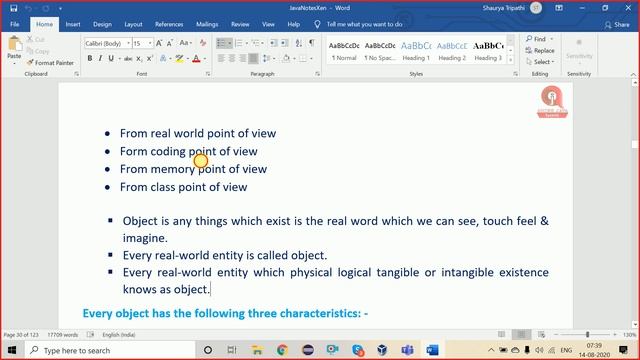Click Type here to search box
This screenshot has width=640, height=360.
coord(110,350)
